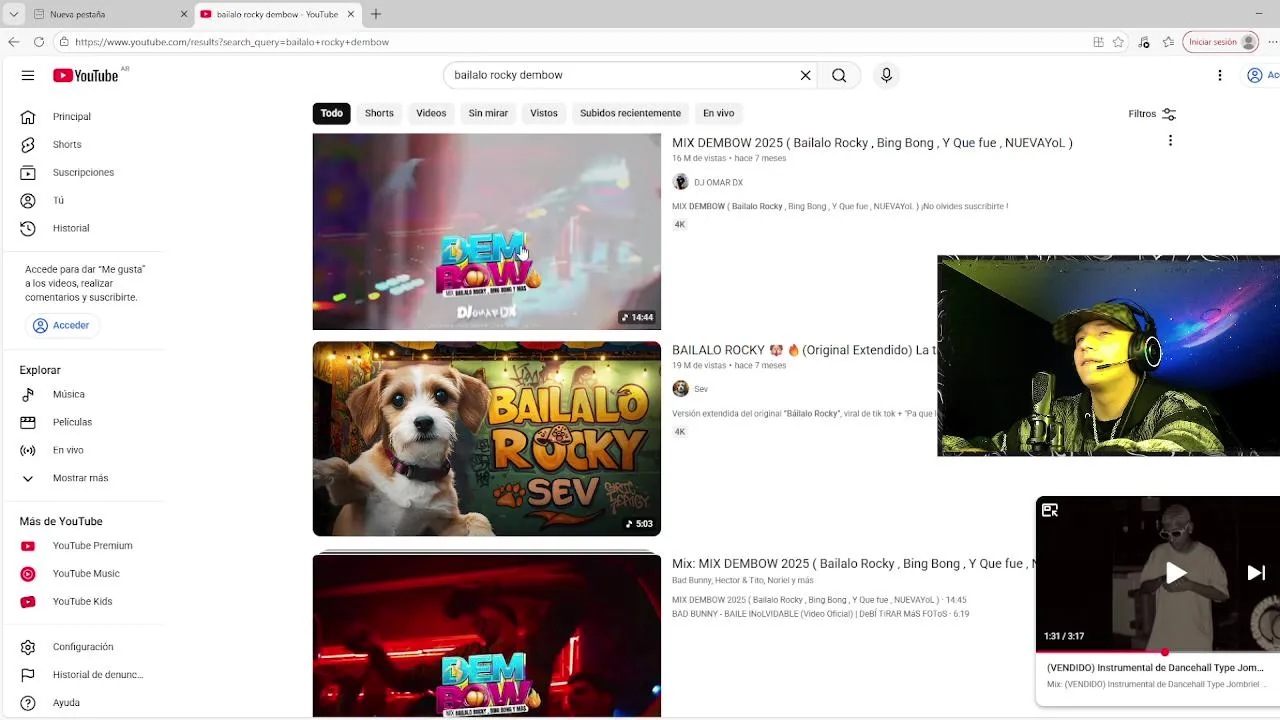Seek on the miniplayer red progress bar
Viewport: 1280px width, 720px height.
tap(1158, 652)
